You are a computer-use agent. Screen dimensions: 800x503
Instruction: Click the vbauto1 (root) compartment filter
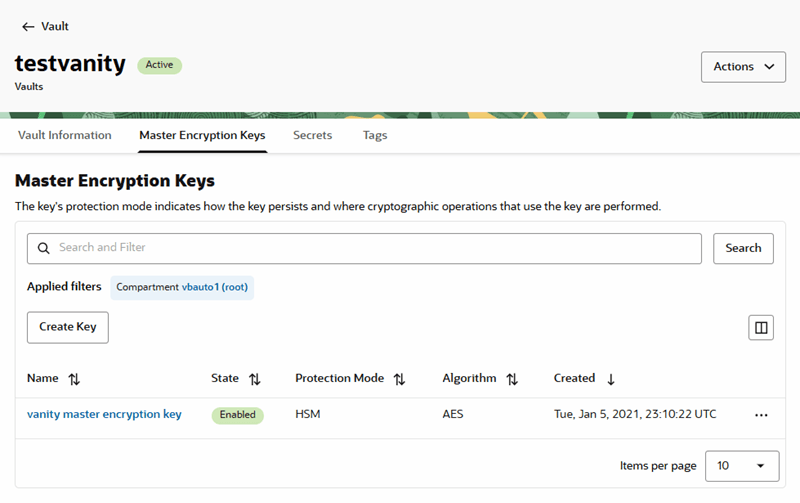[215, 287]
